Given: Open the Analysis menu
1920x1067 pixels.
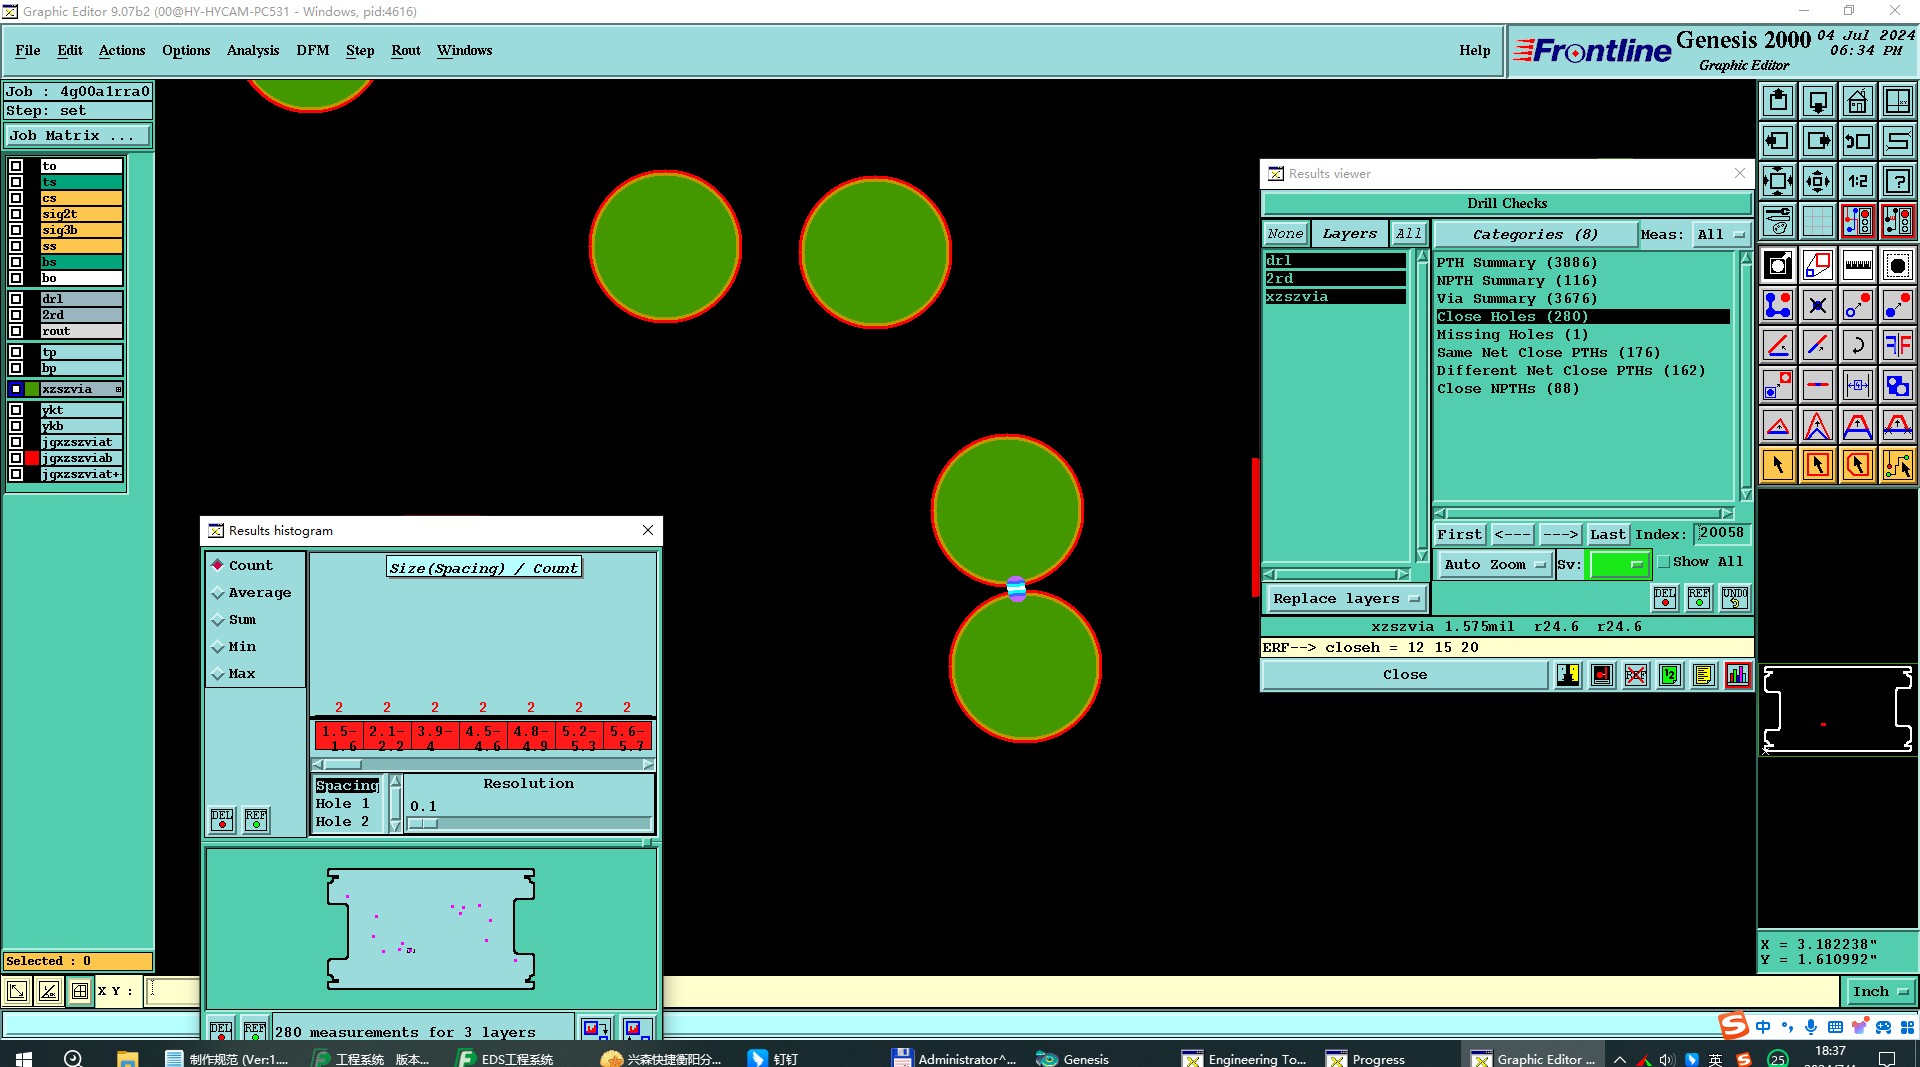Looking at the screenshot, I should pyautogui.click(x=253, y=51).
